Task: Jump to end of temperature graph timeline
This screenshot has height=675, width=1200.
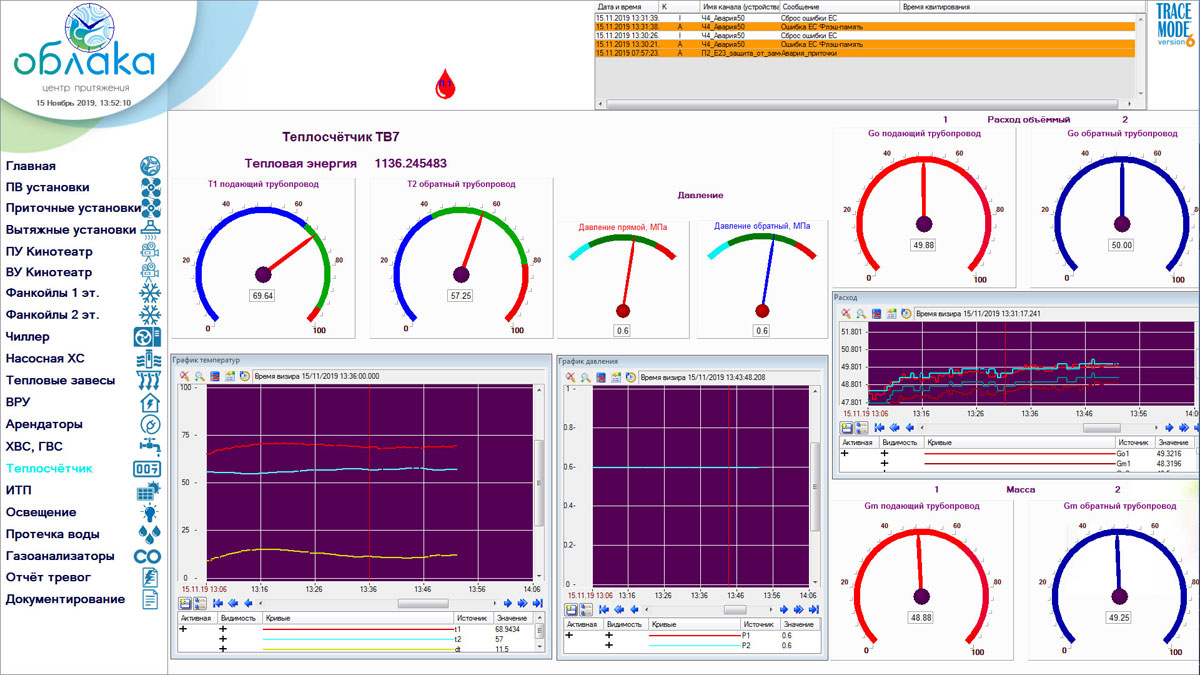Action: click(x=537, y=604)
